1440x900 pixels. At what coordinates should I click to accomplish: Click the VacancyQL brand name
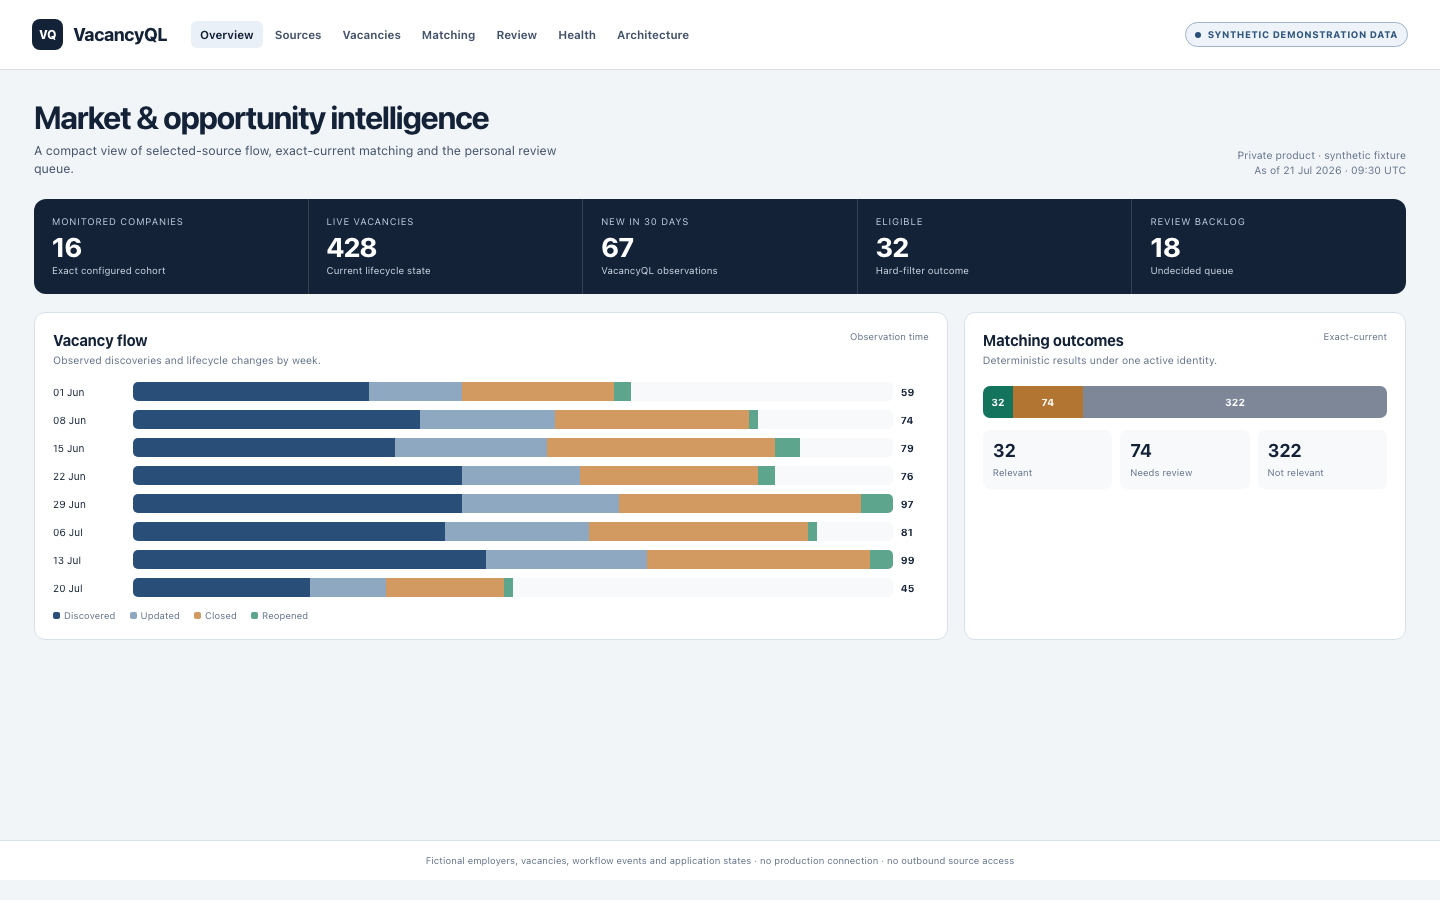coord(120,35)
